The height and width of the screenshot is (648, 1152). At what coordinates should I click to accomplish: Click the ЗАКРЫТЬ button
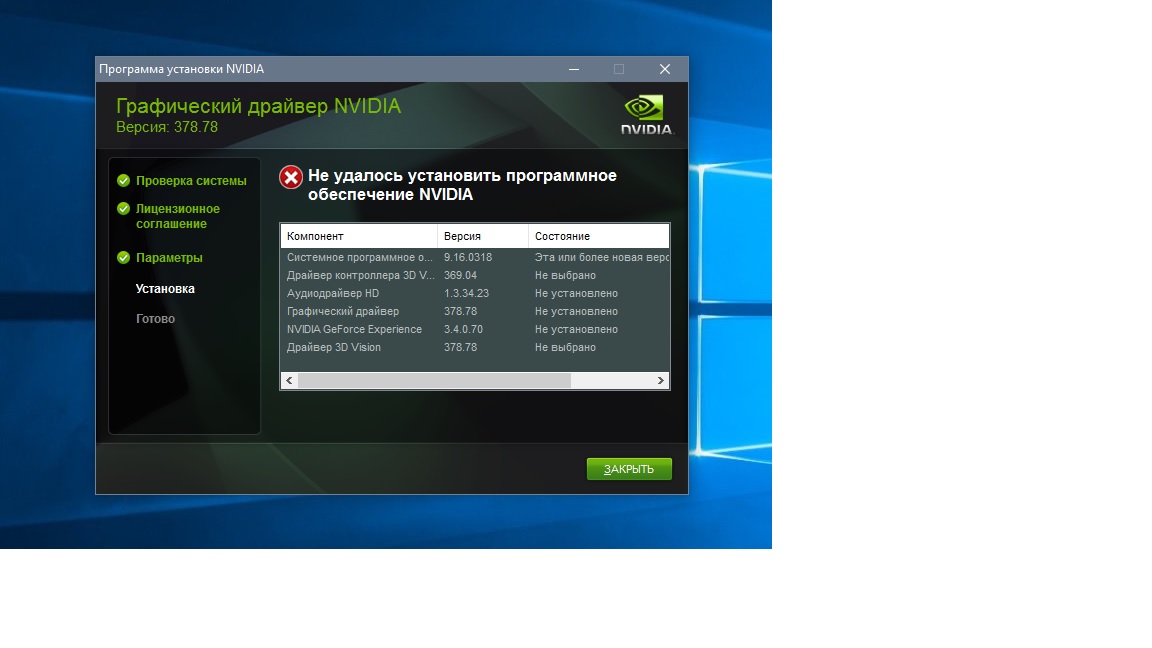click(x=629, y=469)
